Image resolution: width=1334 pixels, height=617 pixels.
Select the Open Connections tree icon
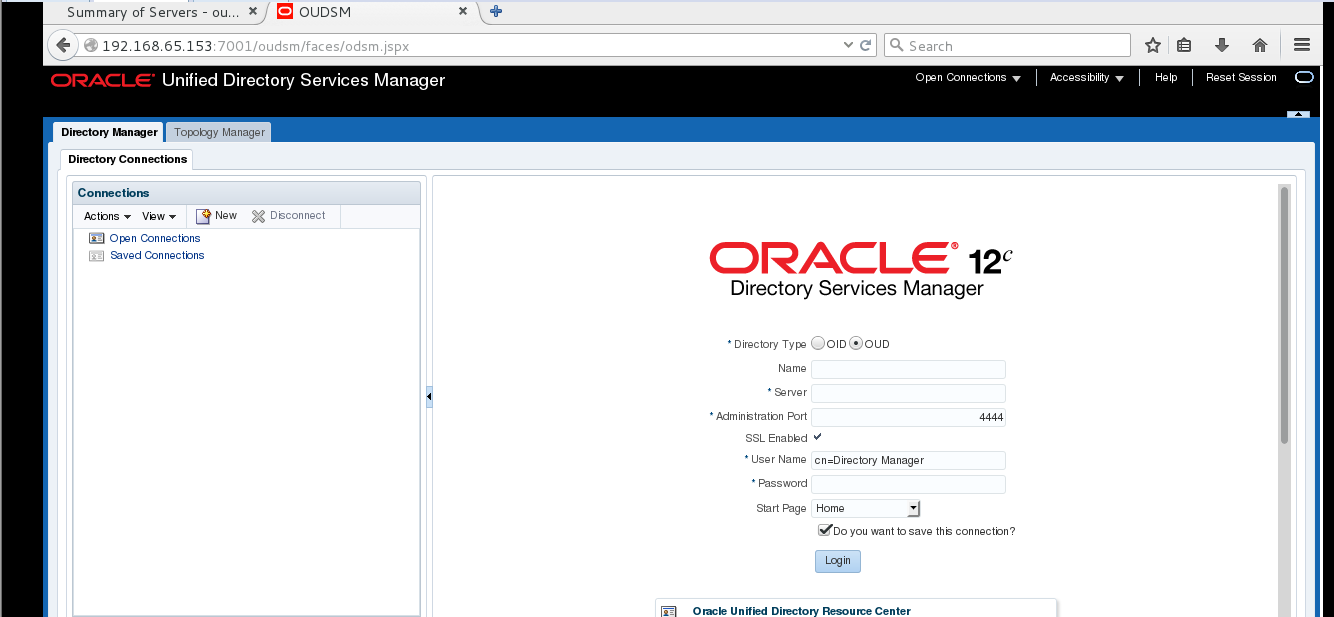click(96, 238)
